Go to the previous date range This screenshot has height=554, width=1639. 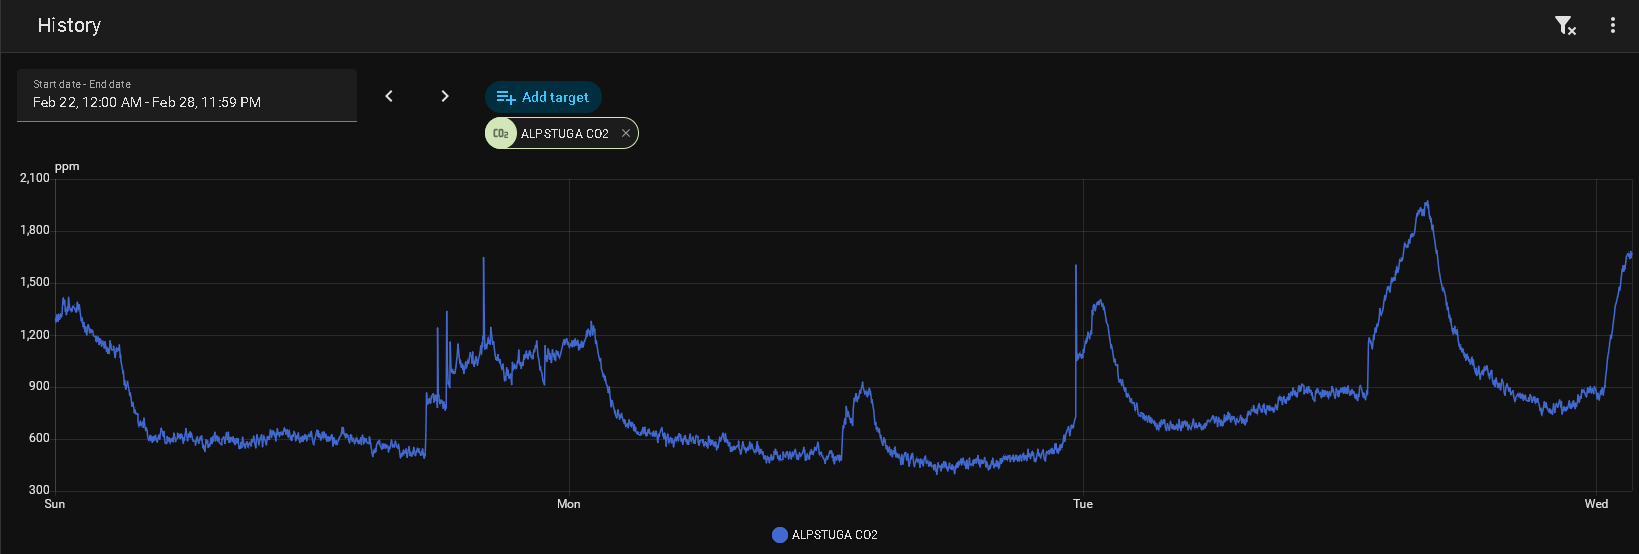point(389,96)
